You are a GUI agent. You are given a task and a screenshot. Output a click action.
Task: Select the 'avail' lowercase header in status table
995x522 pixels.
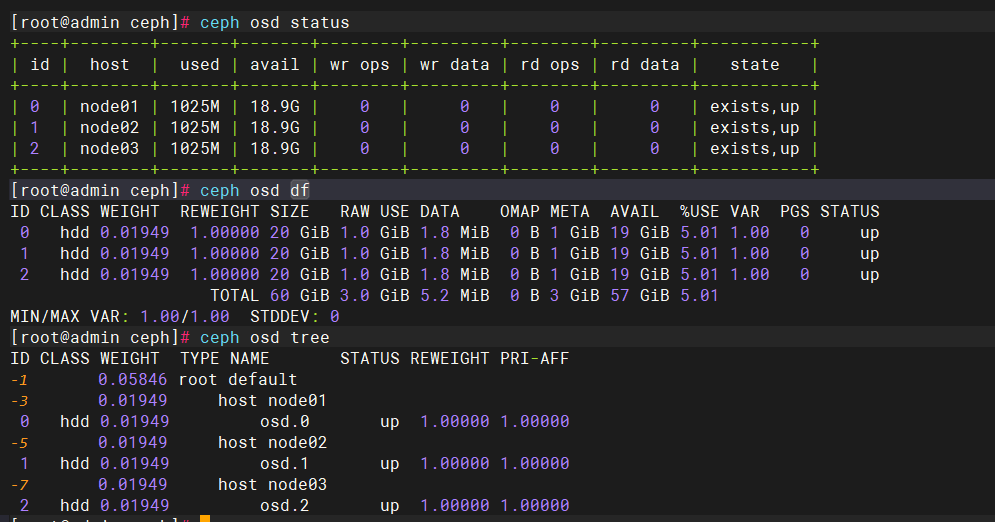click(274, 65)
